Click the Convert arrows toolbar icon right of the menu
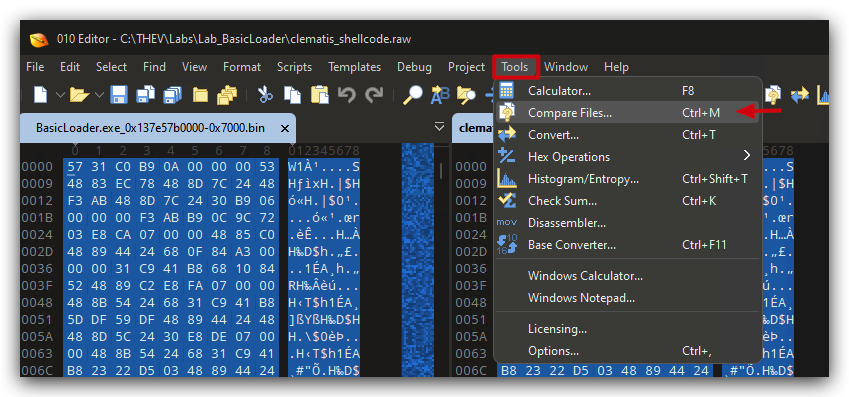This screenshot has height=397, width=849. (799, 95)
